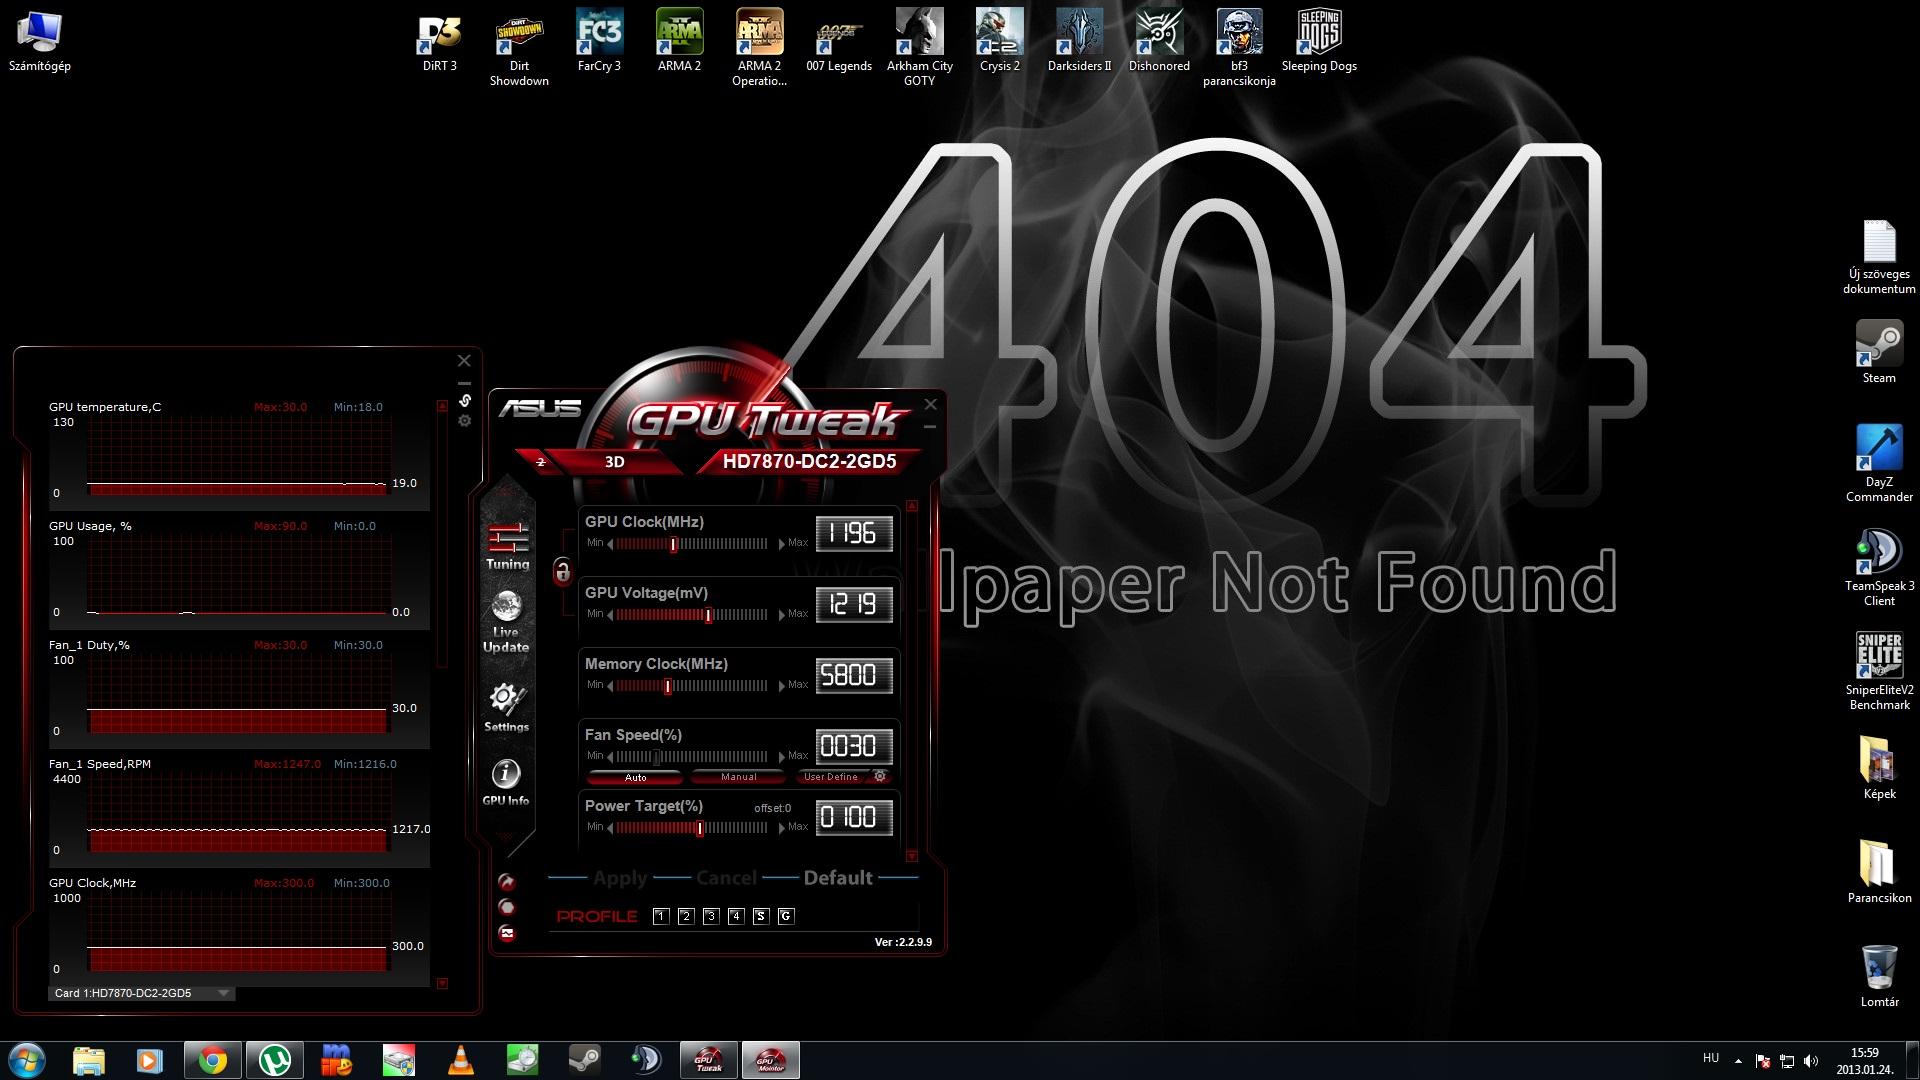Click the Cancel button
This screenshot has height=1080, width=1920.
[726, 878]
